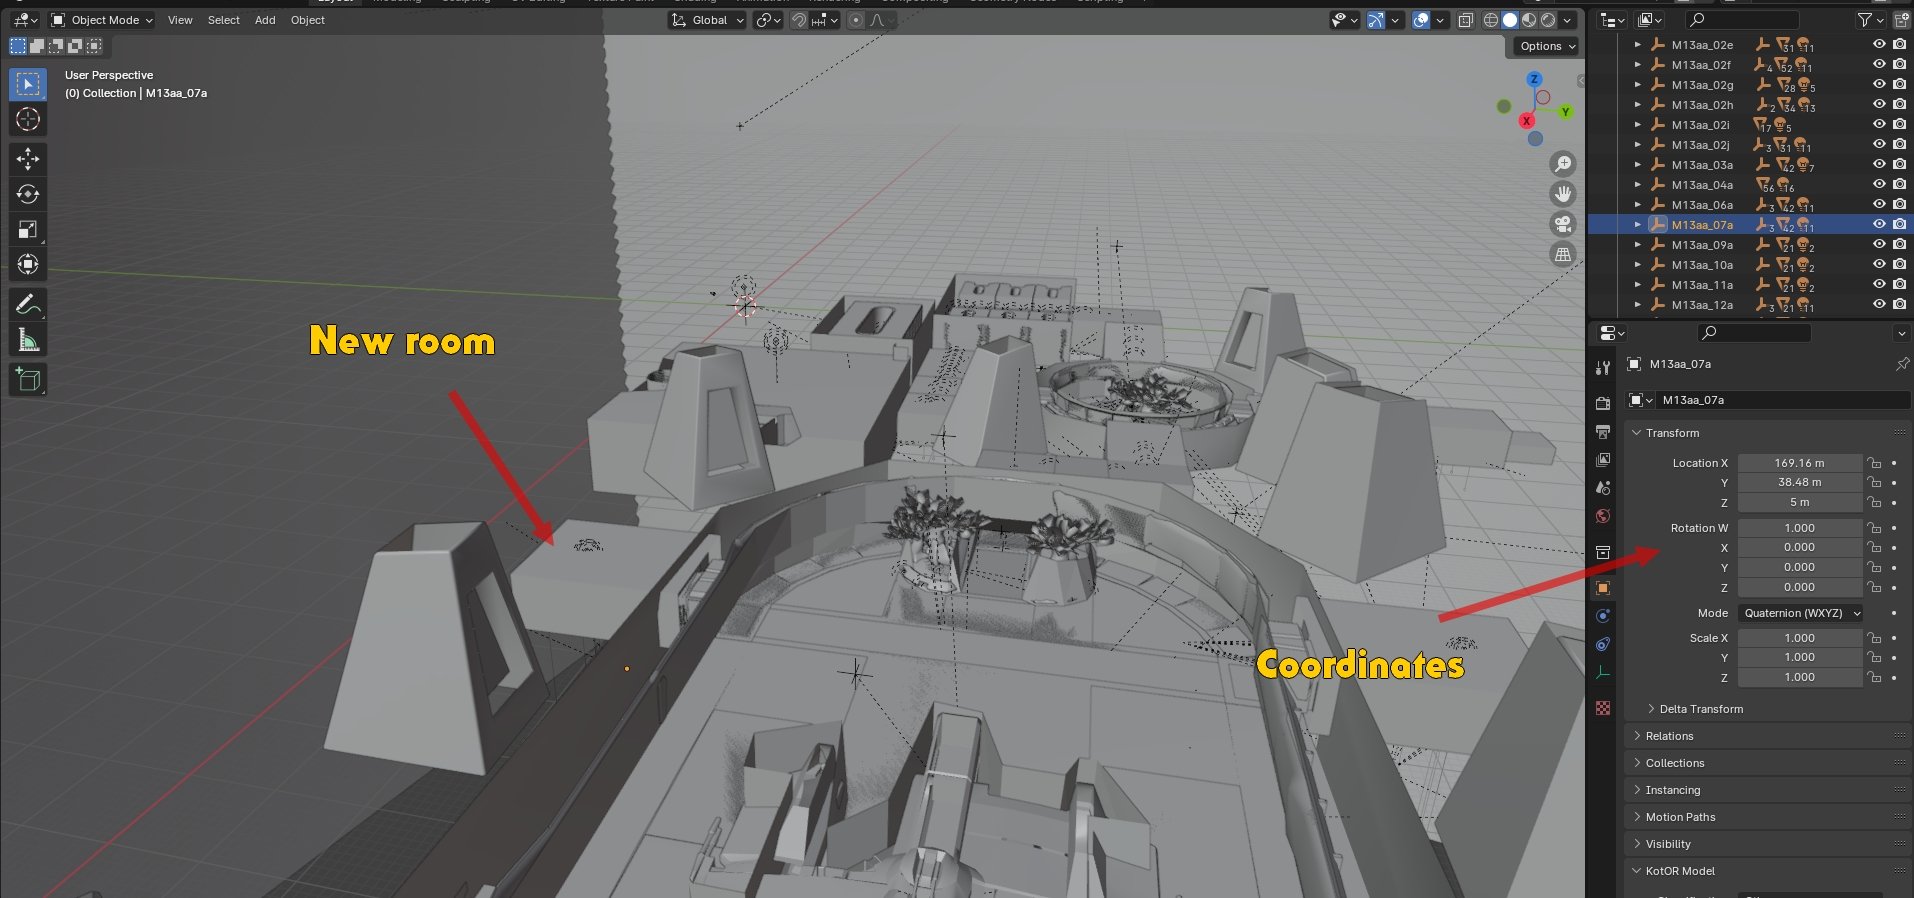Toggle snapping magnet
This screenshot has height=898, width=1914.
[x=799, y=20]
